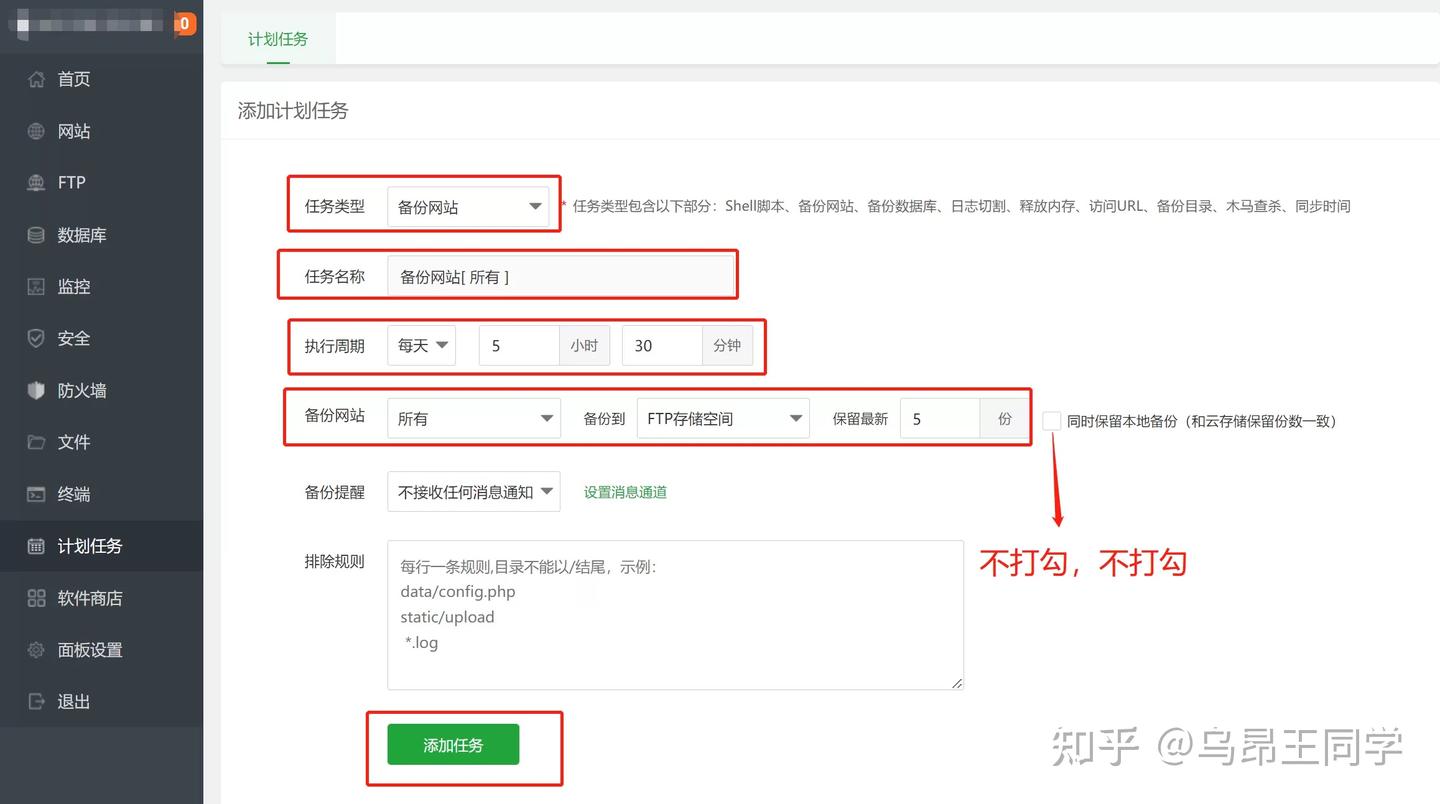
Task: Click the logout icon in the sidebar
Action: coord(36,702)
